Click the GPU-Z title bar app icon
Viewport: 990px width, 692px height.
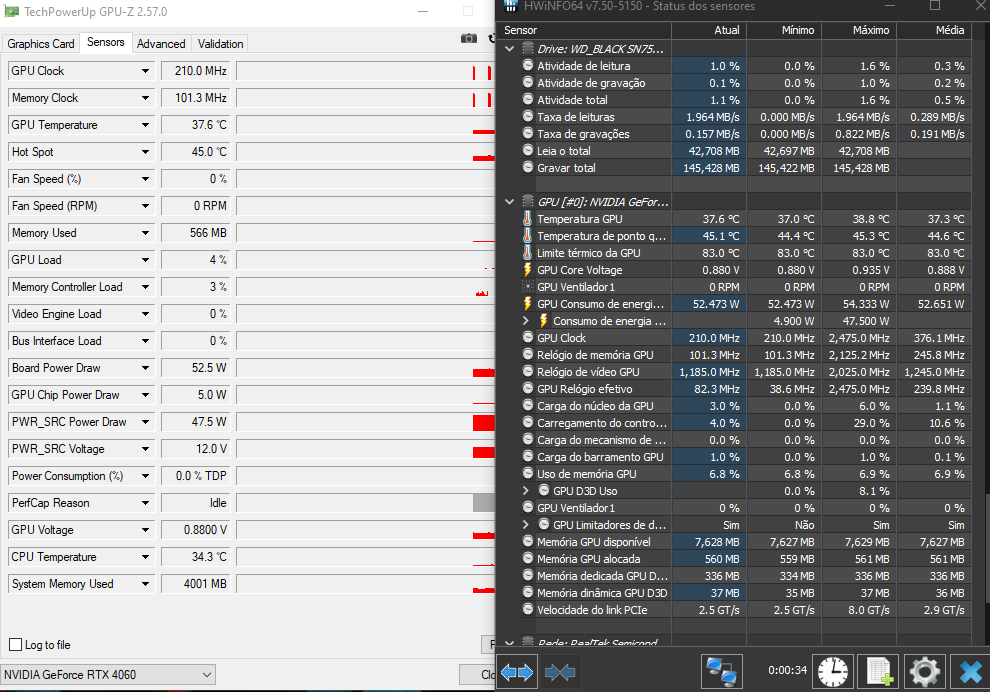tap(11, 11)
